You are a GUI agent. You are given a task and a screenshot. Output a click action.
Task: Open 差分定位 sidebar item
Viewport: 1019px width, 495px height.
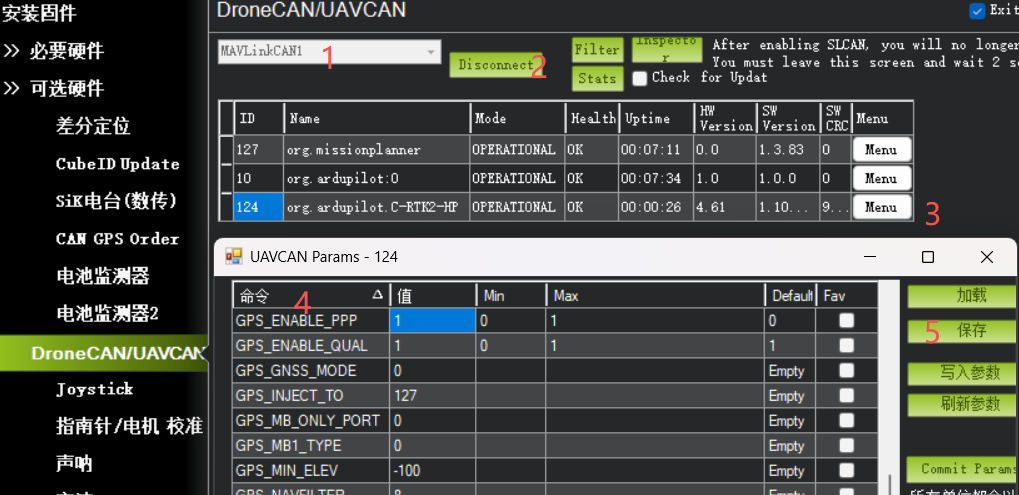(x=93, y=126)
